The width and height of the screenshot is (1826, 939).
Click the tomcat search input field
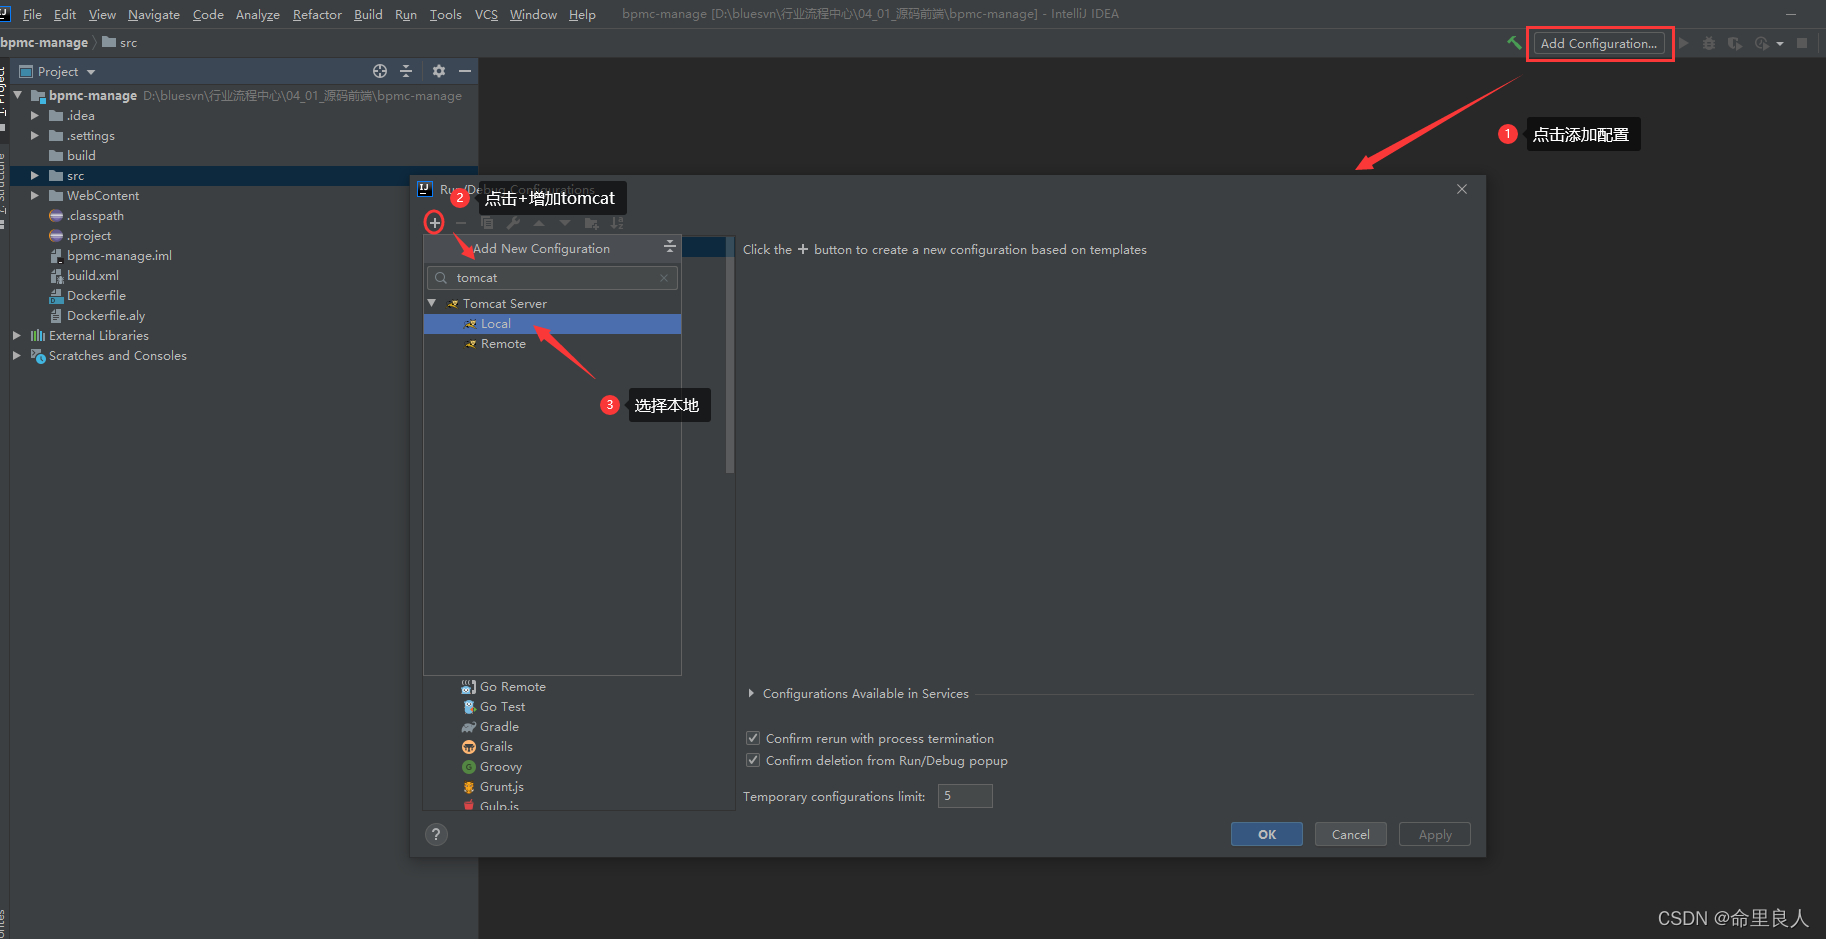click(552, 278)
